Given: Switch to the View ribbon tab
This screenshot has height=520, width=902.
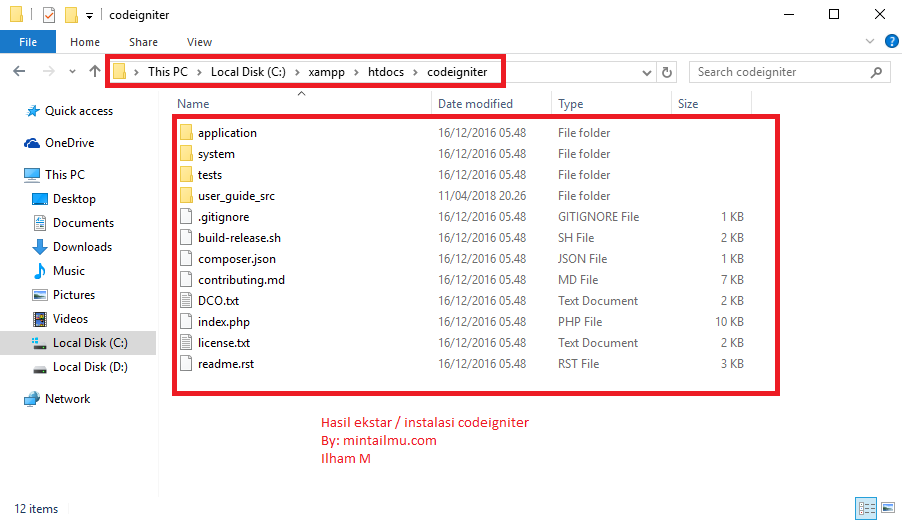Looking at the screenshot, I should (199, 42).
